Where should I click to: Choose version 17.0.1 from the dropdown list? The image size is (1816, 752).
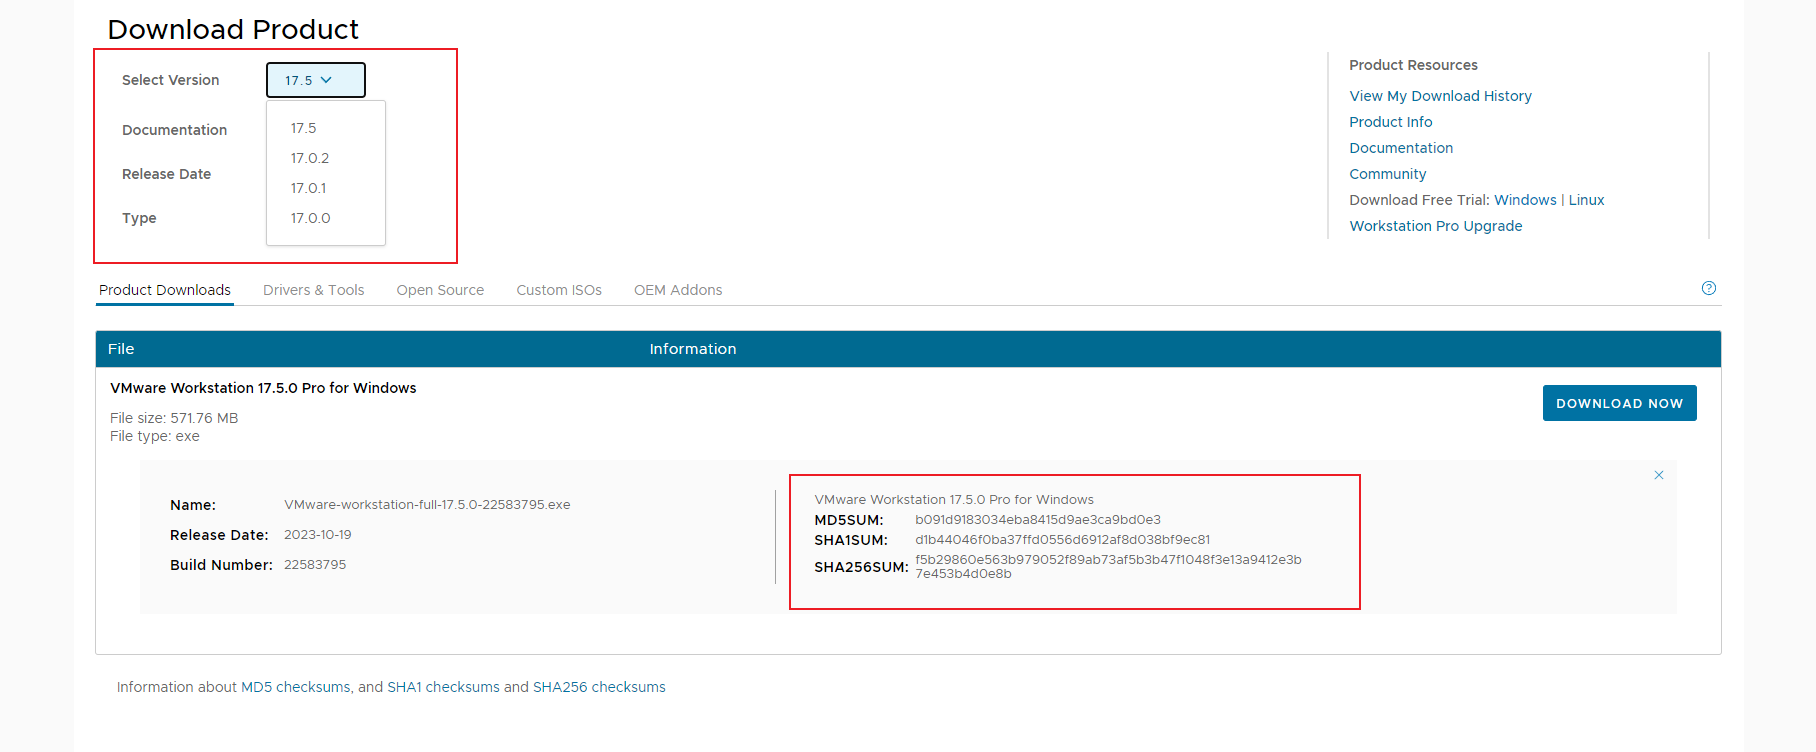pyautogui.click(x=308, y=188)
